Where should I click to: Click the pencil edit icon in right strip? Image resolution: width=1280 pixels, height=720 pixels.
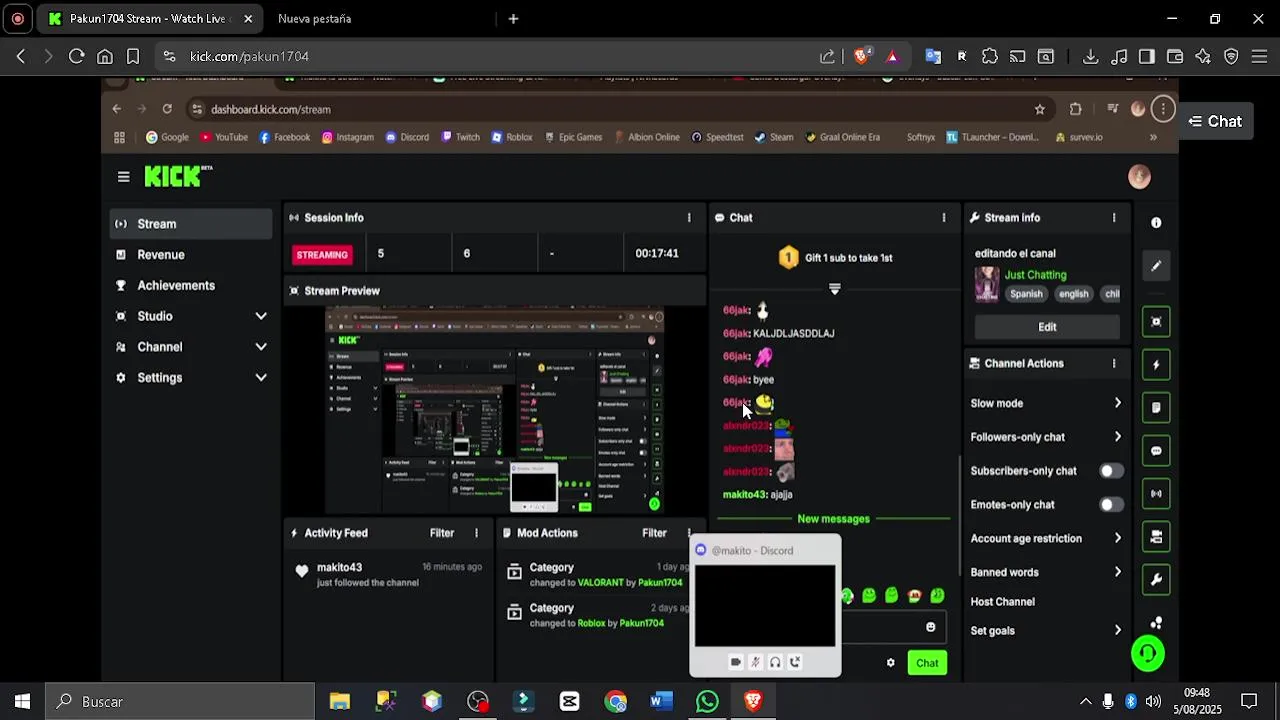pos(1156,266)
